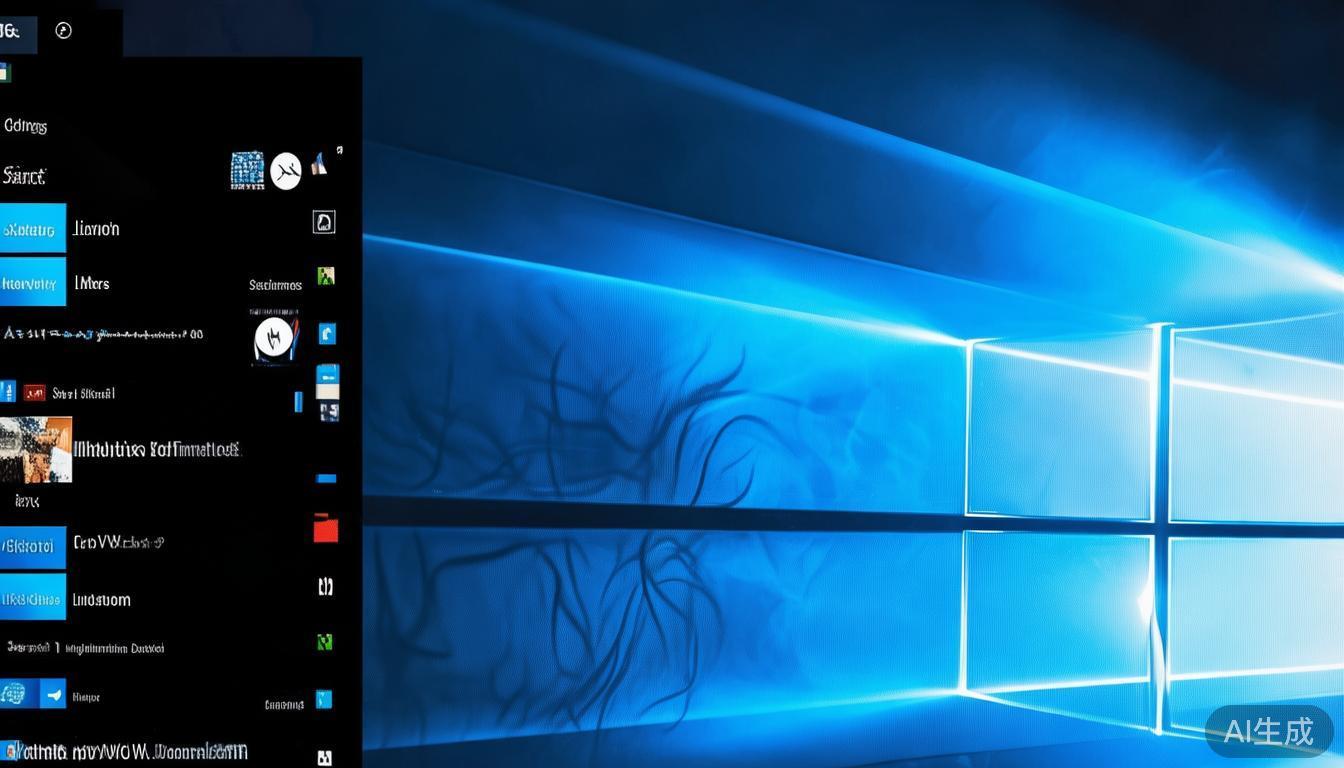Open the photo thumbnail tile
1344x768 pixels.
tap(36, 449)
